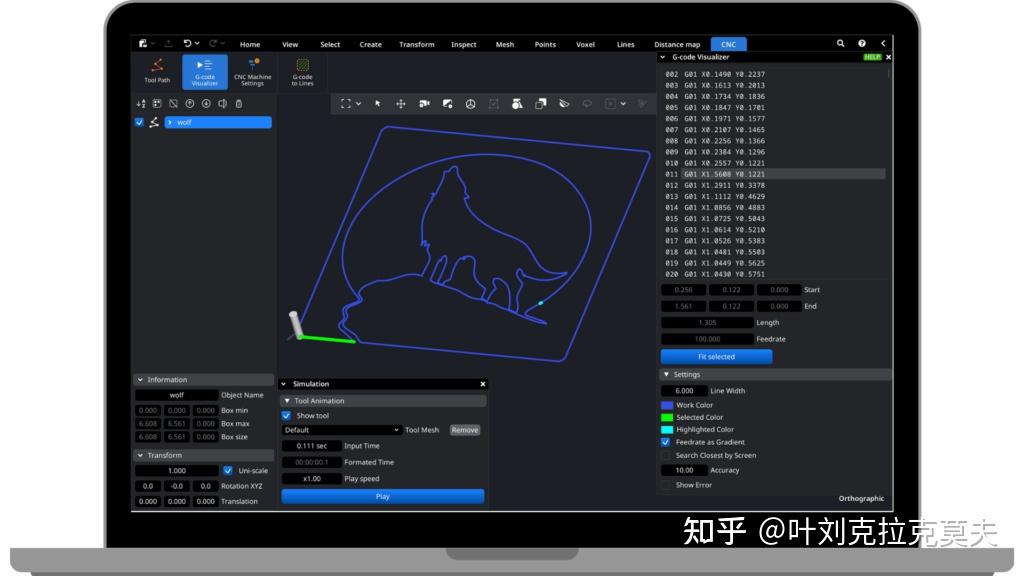The image size is (1024, 576).
Task: Click the striped clipping plane icon
Action: pos(564,104)
